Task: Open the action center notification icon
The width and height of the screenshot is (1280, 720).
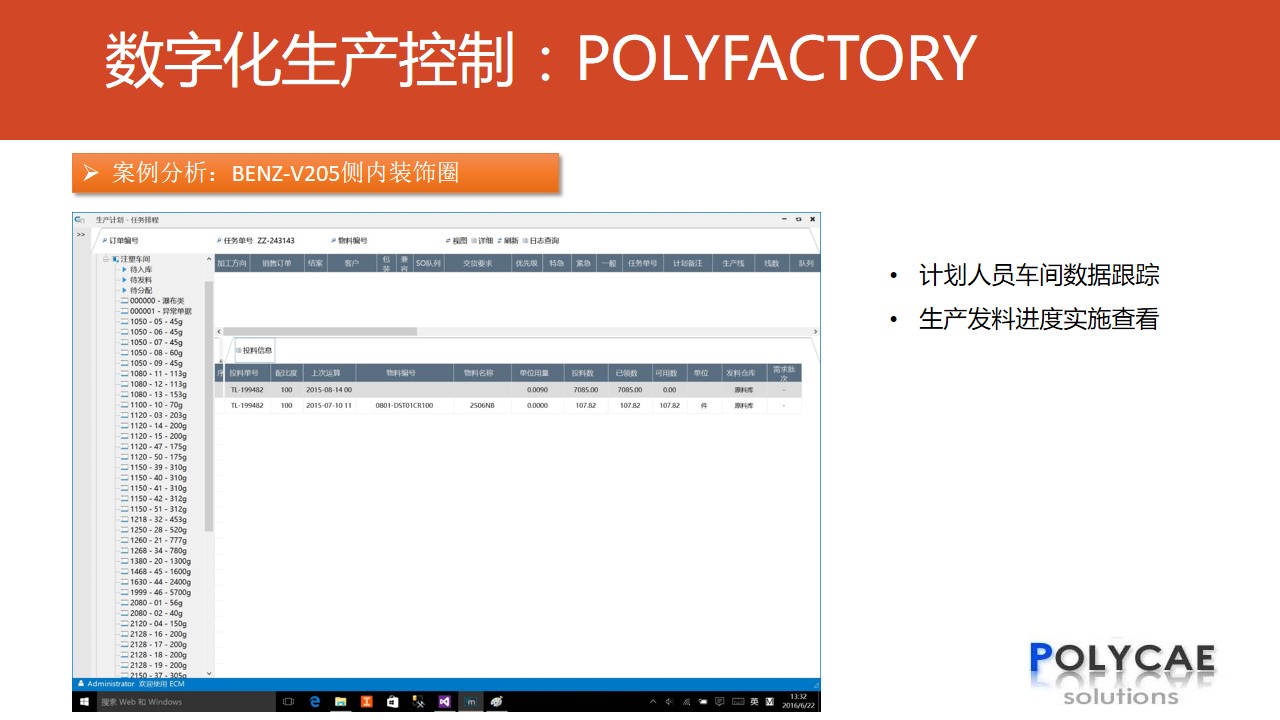Action: tap(719, 702)
